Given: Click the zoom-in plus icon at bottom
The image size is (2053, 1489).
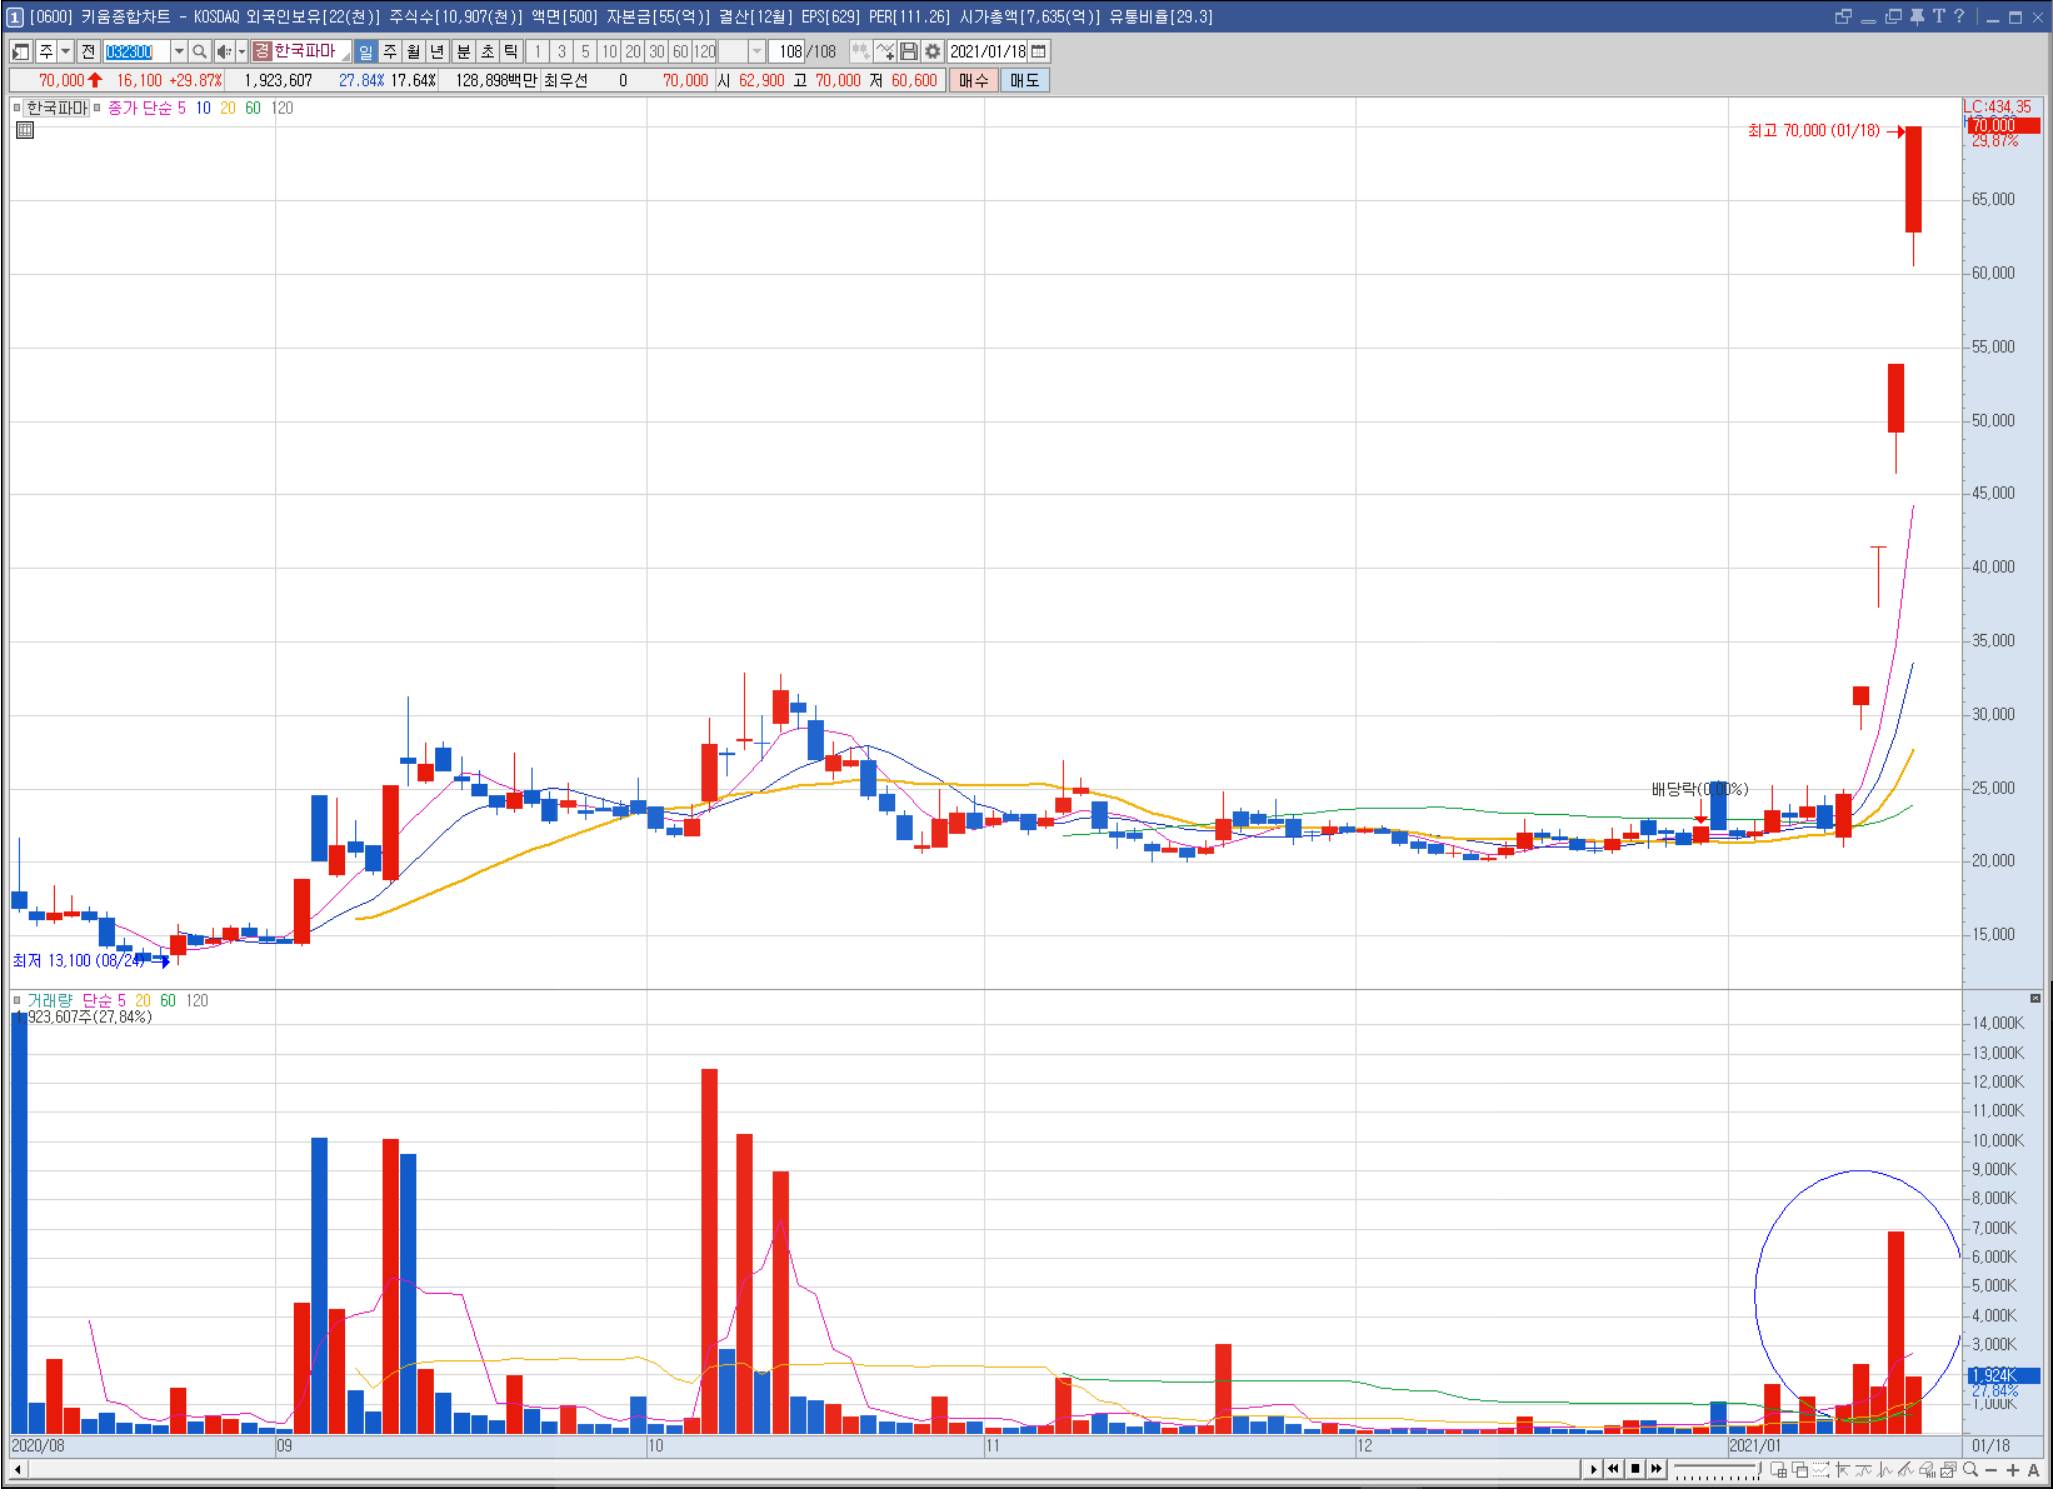Looking at the screenshot, I should point(2012,1470).
